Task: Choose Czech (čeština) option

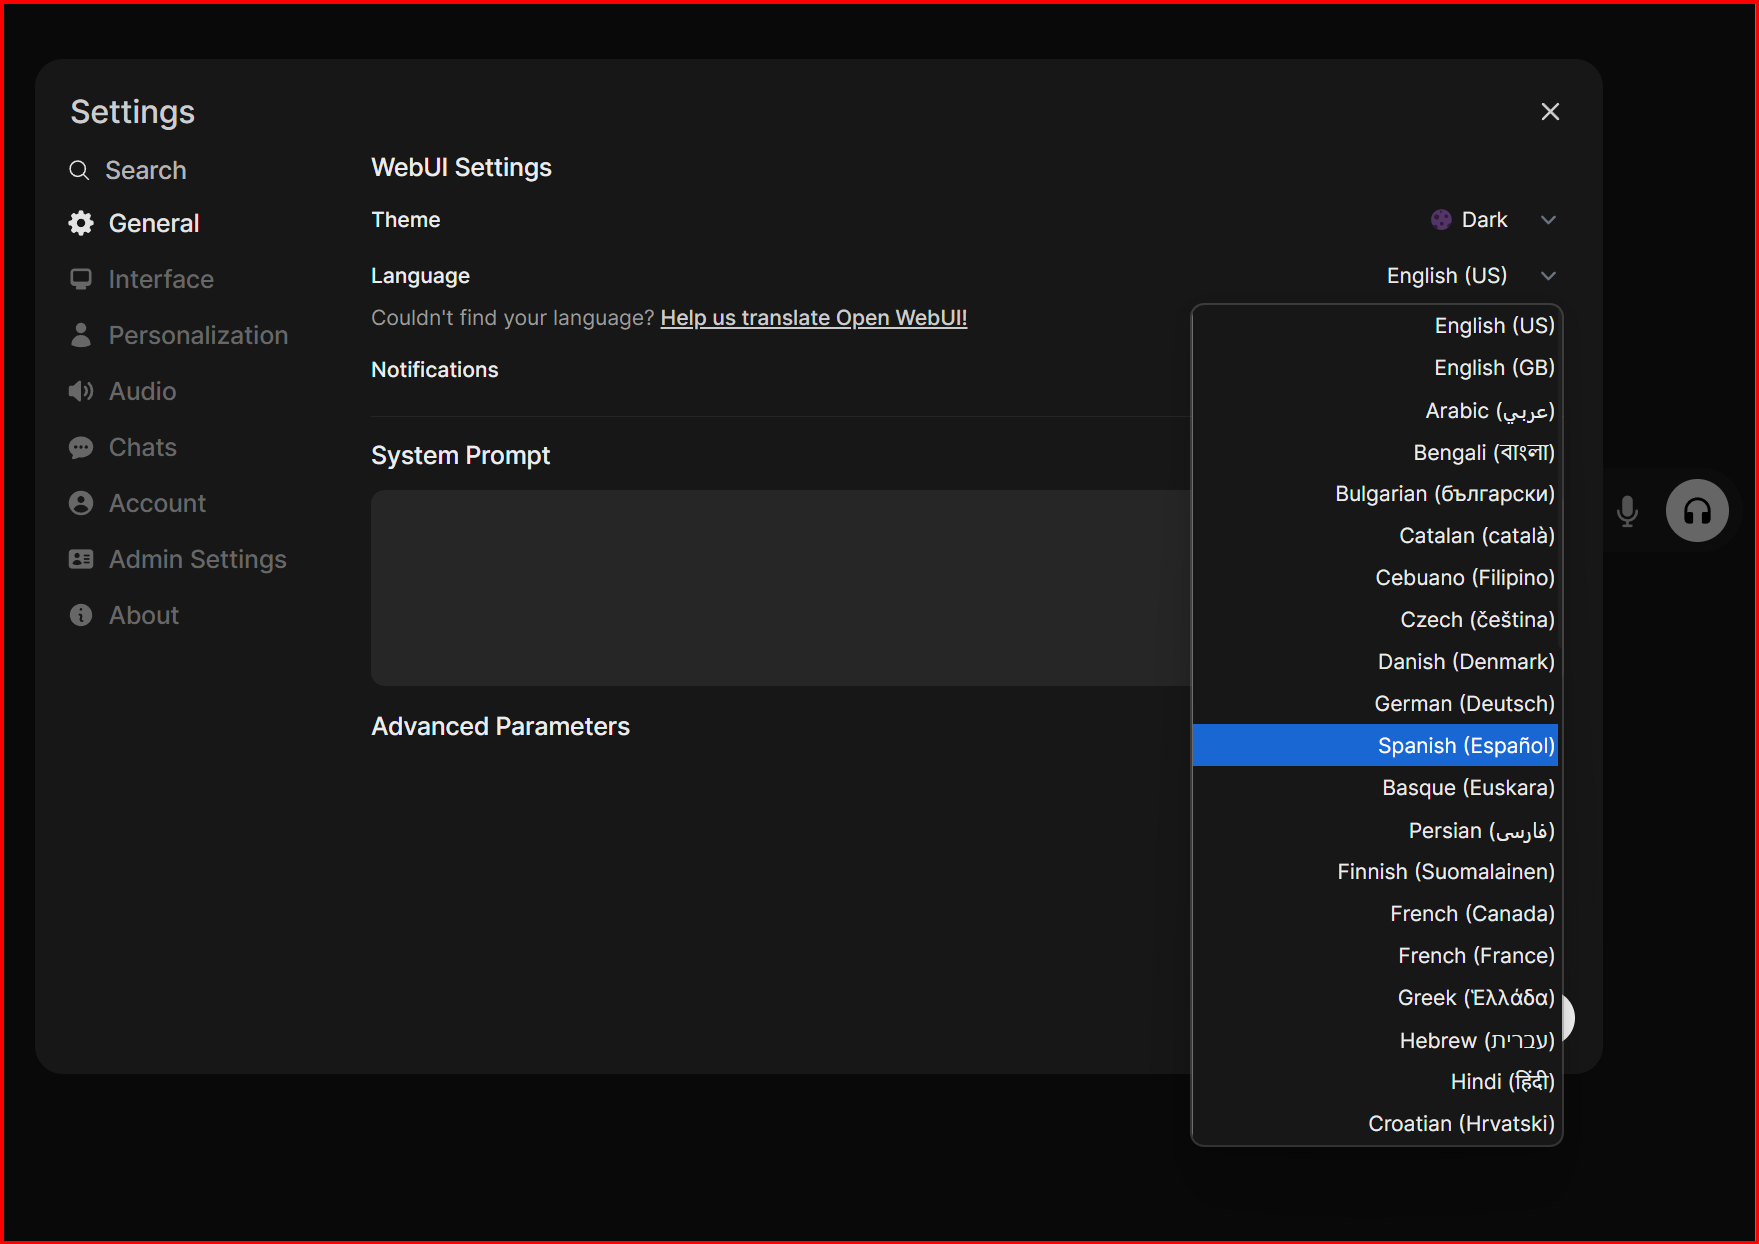Action: (x=1376, y=620)
